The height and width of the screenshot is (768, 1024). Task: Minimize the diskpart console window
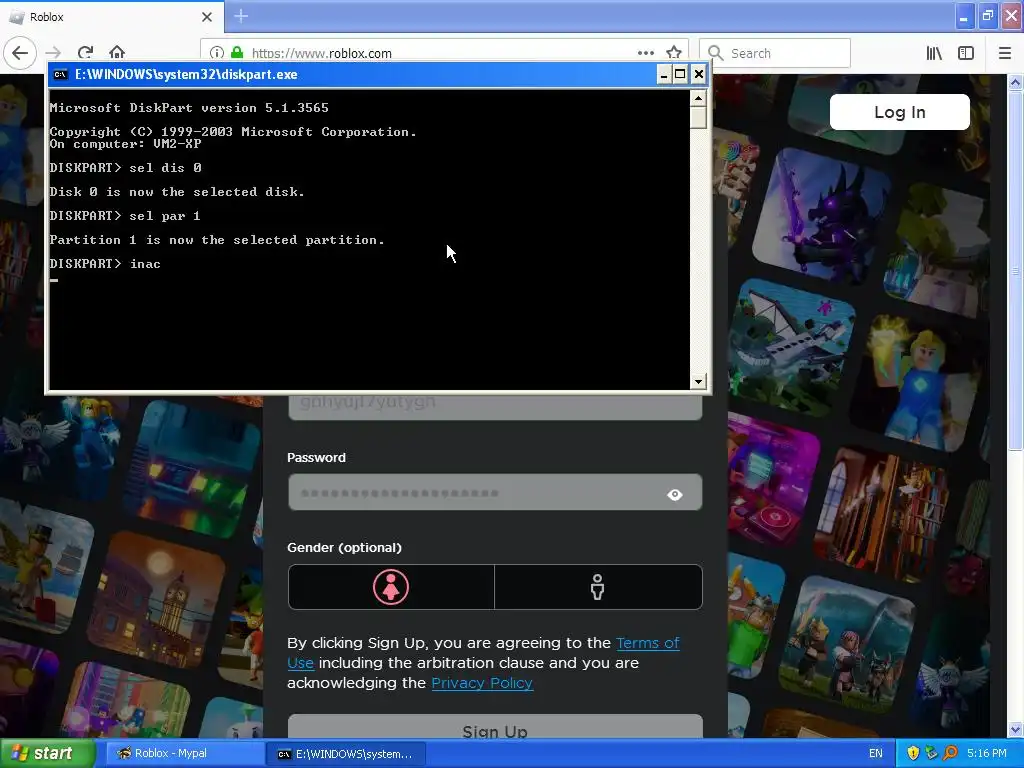click(664, 74)
